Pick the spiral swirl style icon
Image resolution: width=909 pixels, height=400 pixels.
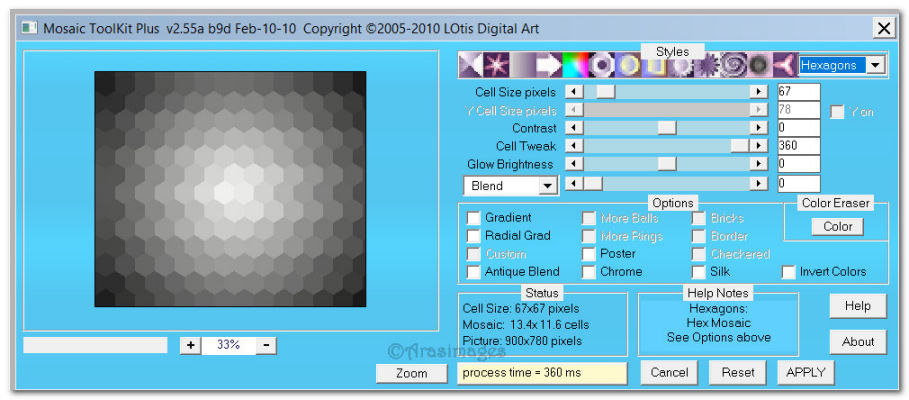point(731,65)
